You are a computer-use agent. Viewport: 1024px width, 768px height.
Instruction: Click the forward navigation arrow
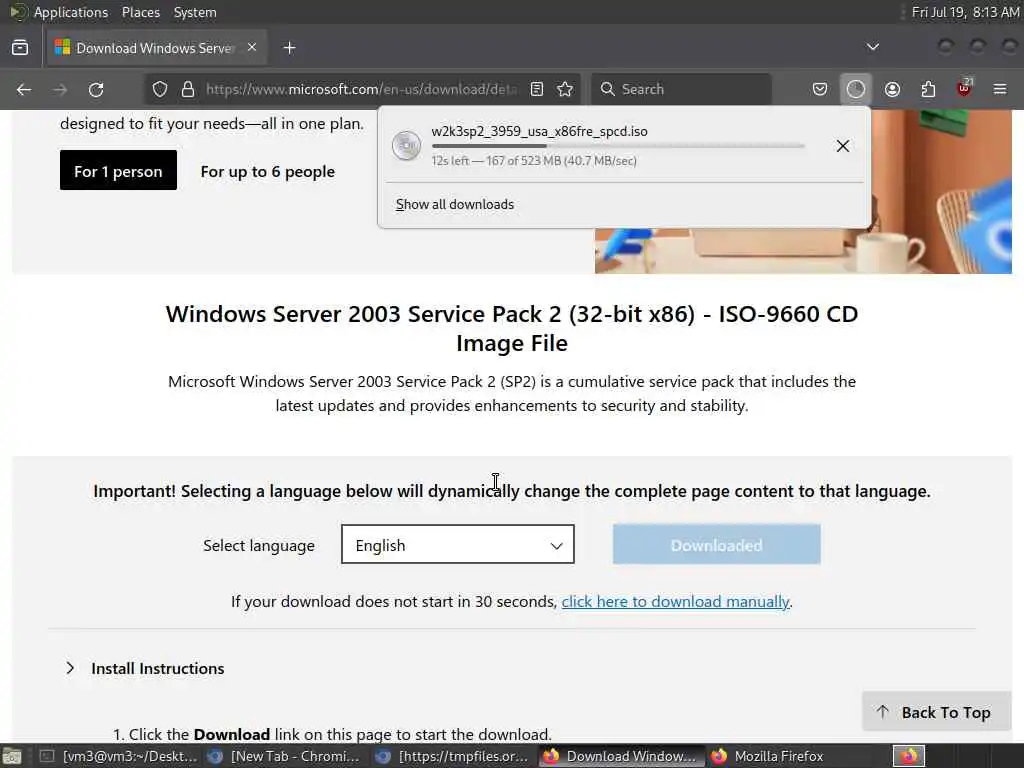[60, 89]
